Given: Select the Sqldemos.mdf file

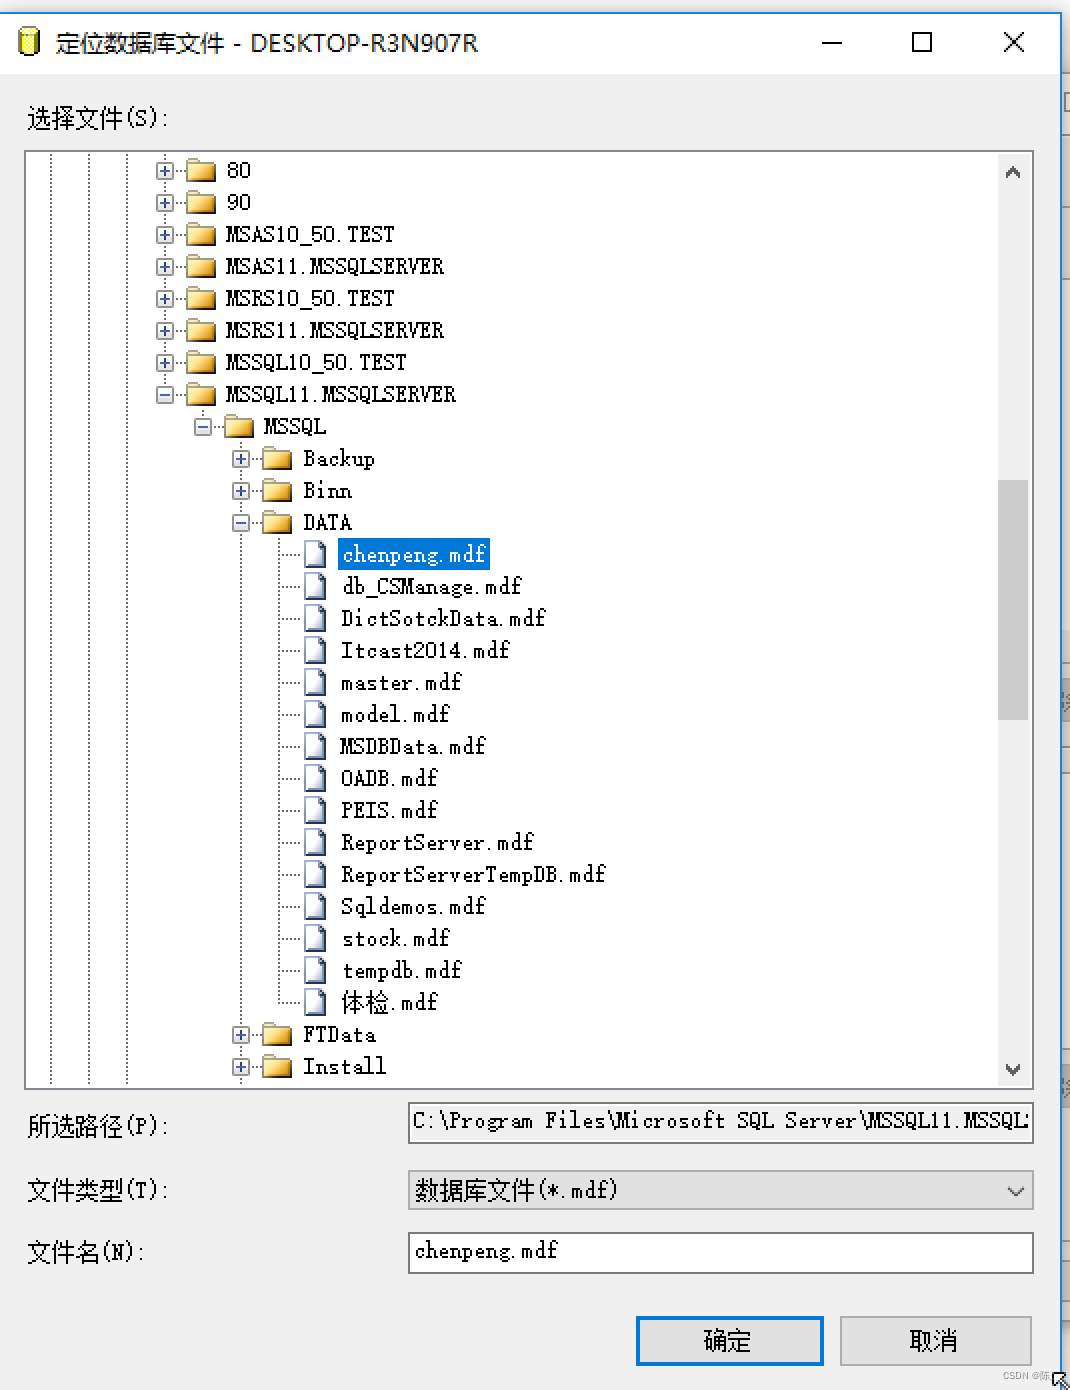Looking at the screenshot, I should (x=413, y=906).
